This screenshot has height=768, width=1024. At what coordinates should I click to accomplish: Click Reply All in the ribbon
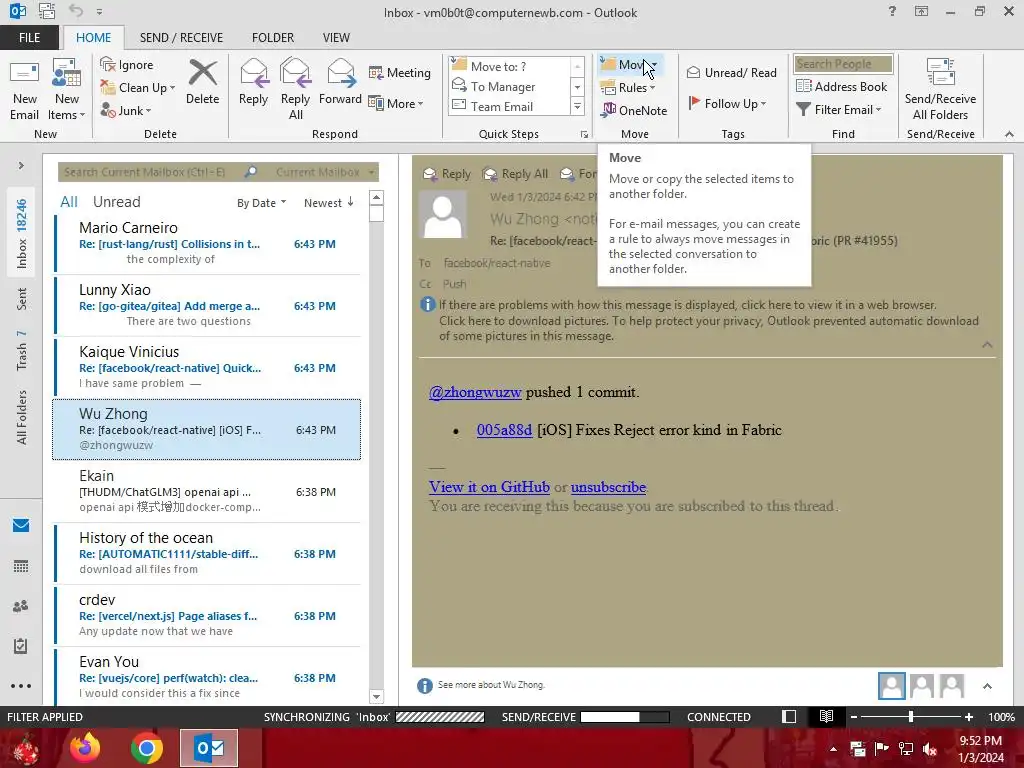pyautogui.click(x=295, y=90)
